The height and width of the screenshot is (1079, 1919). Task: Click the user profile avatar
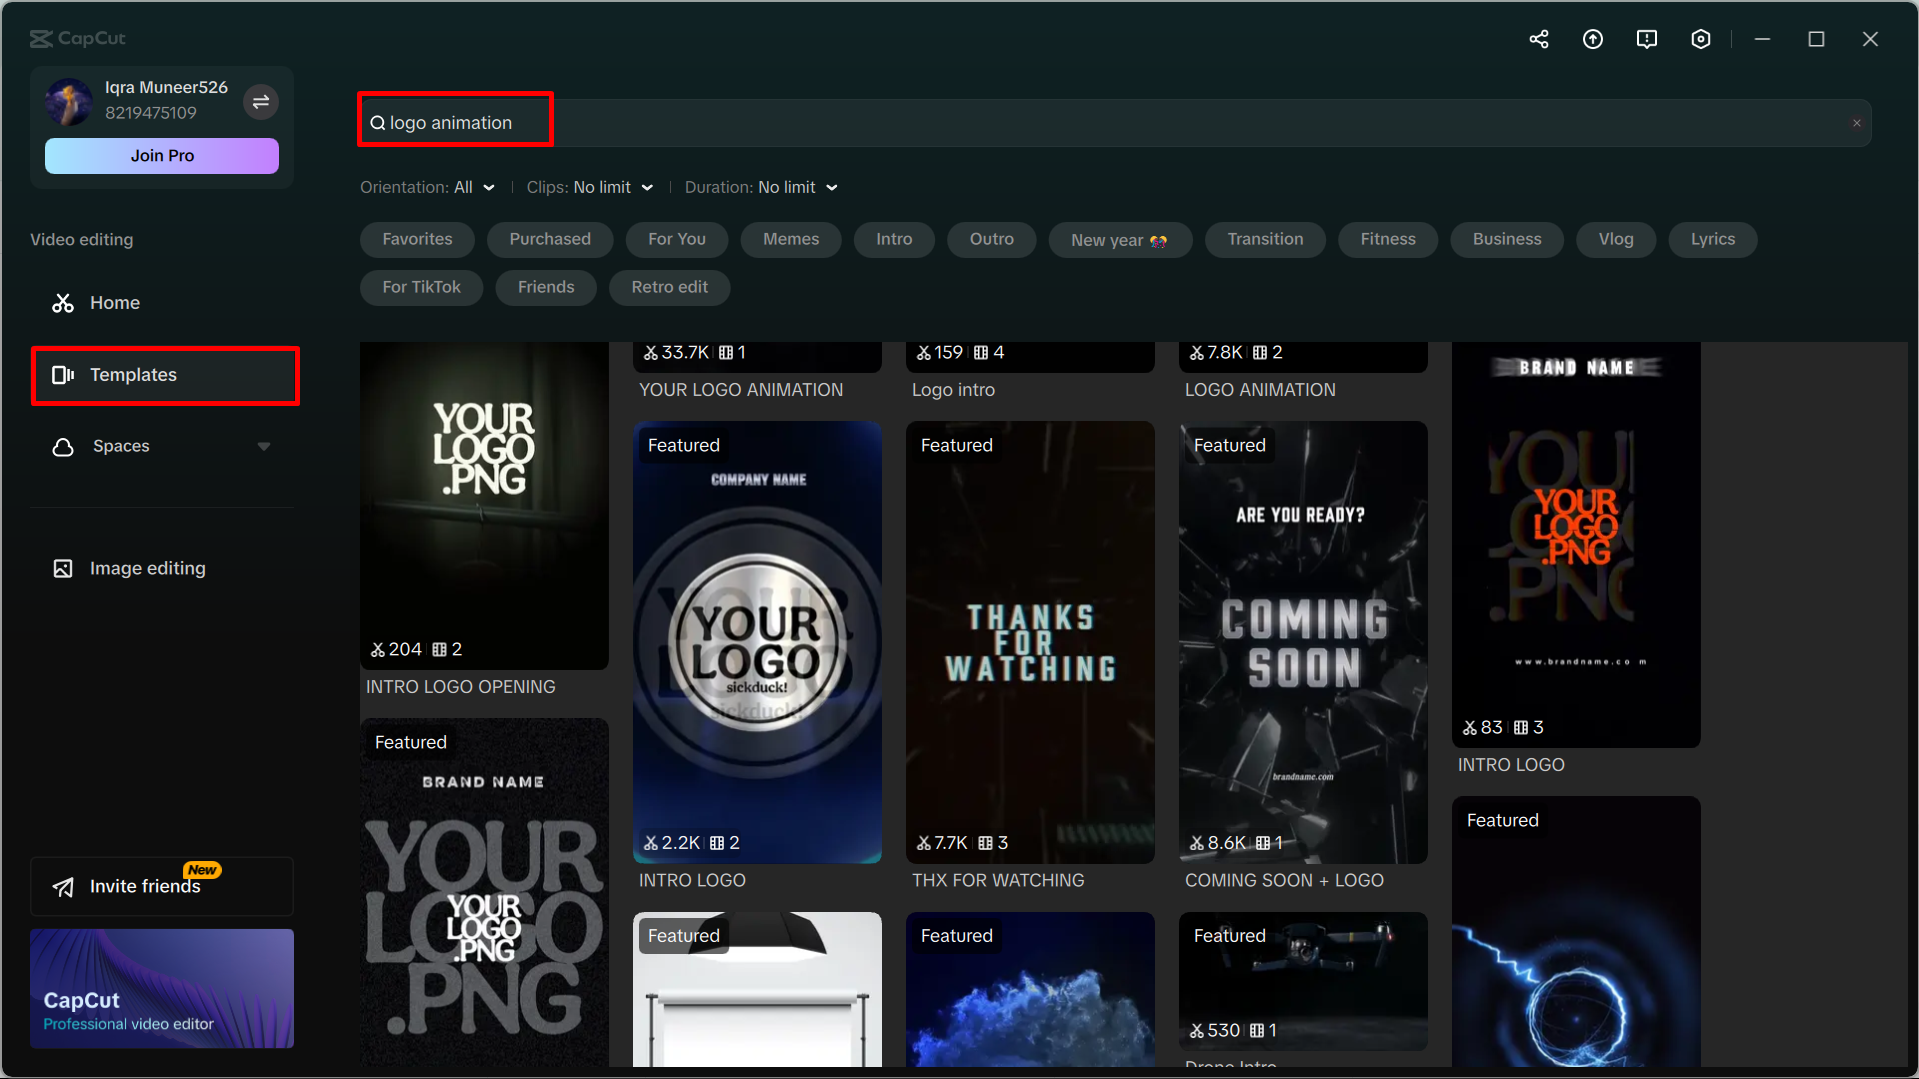point(69,101)
